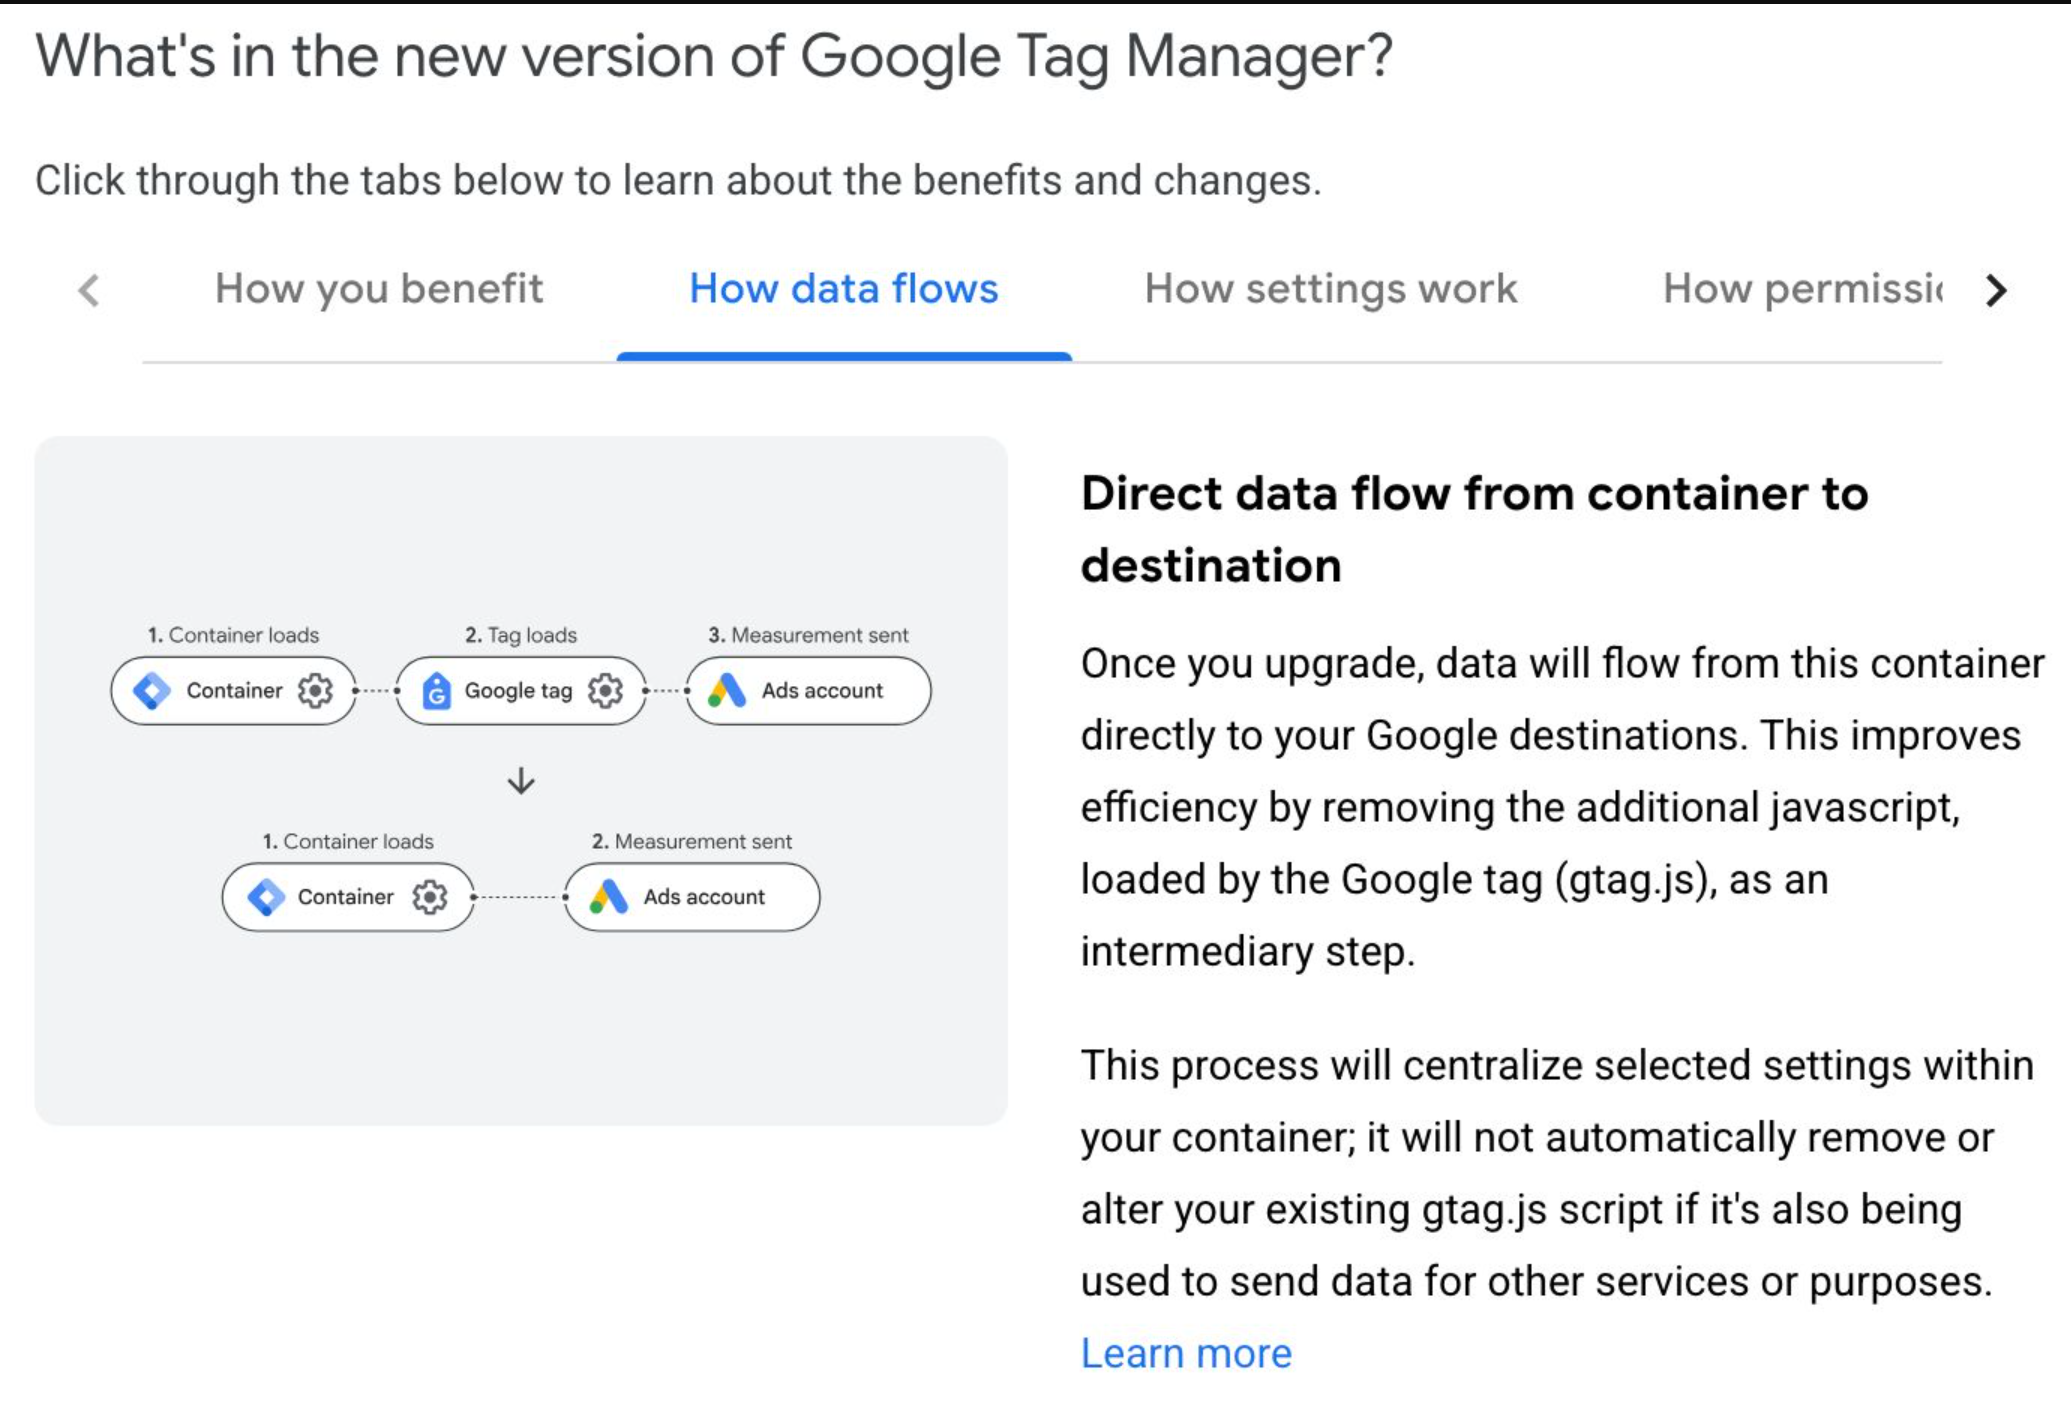Follow the Learn more link
Image resolution: width=2071 pixels, height=1427 pixels.
tap(1186, 1353)
